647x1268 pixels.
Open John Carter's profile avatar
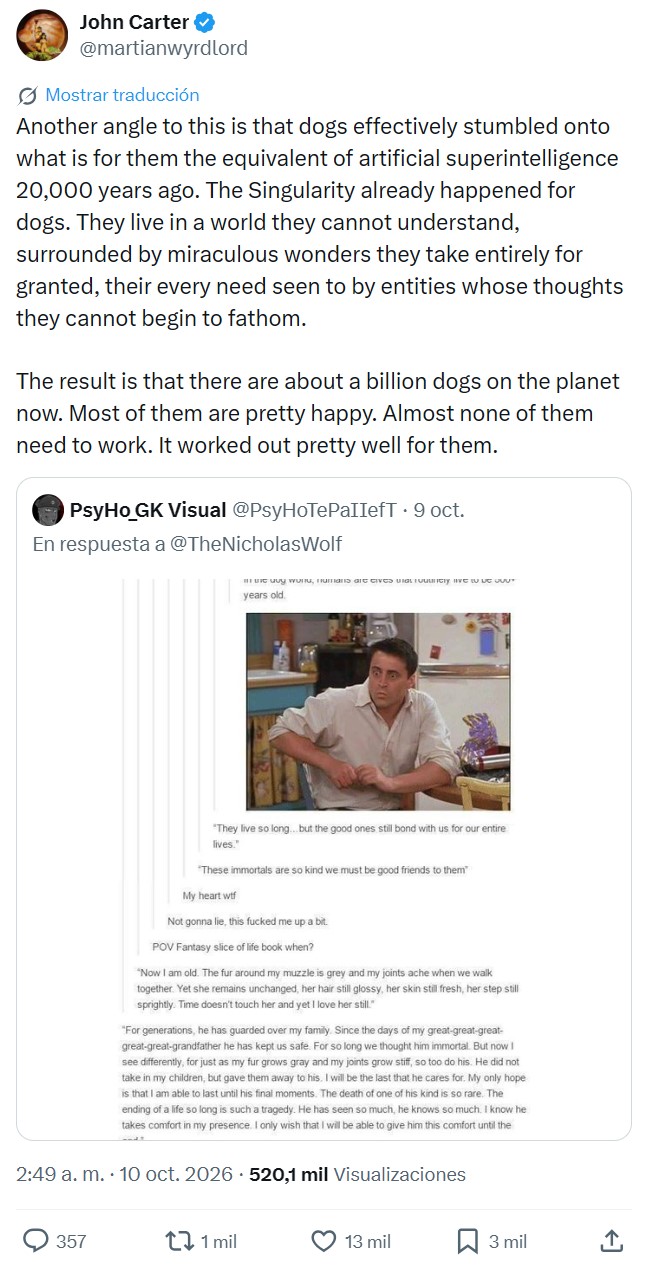[41, 34]
